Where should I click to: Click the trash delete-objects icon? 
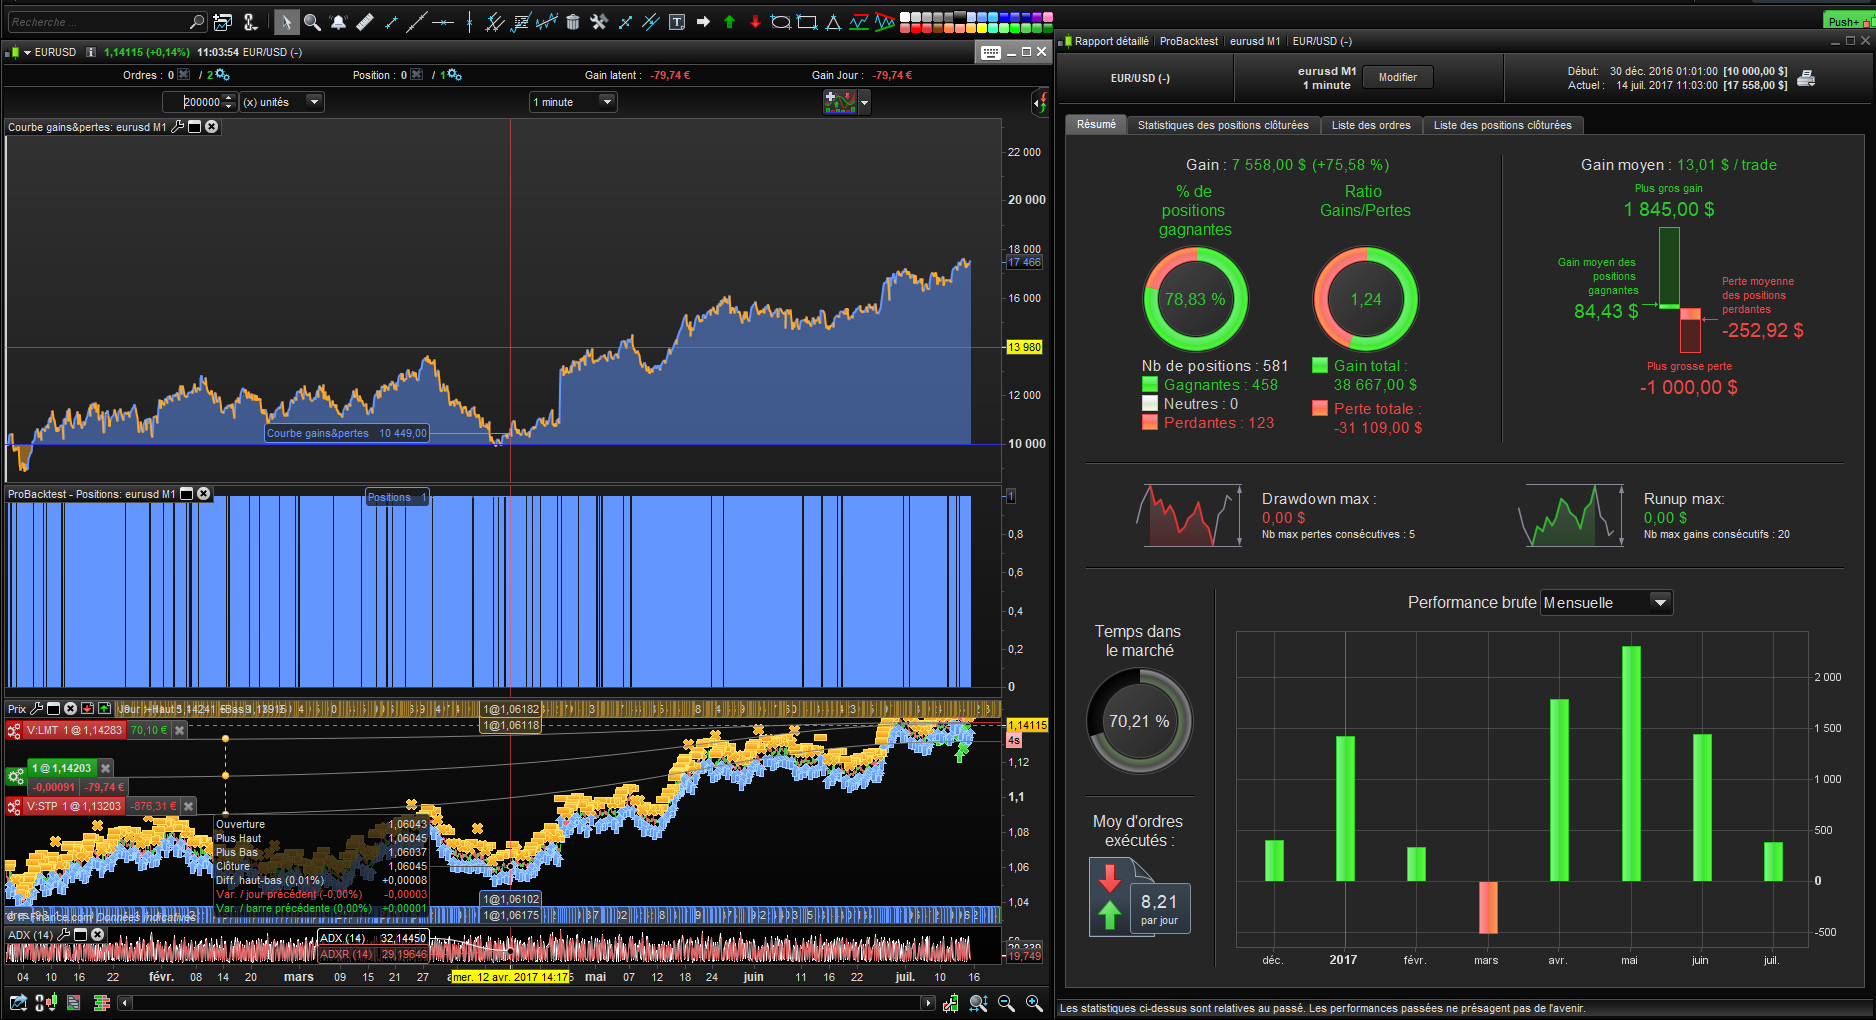coord(573,22)
